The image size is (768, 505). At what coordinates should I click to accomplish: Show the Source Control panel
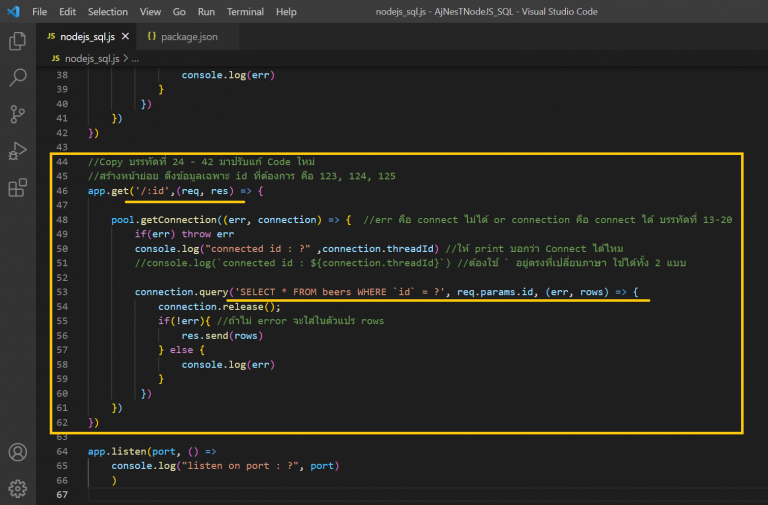coord(17,114)
